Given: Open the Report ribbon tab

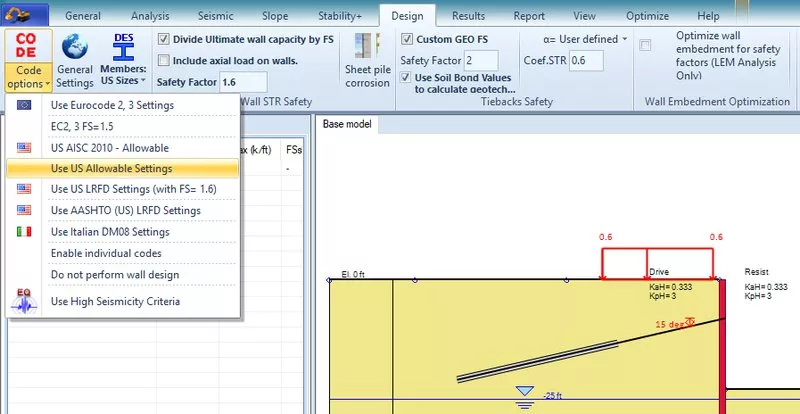Looking at the screenshot, I should [x=529, y=16].
